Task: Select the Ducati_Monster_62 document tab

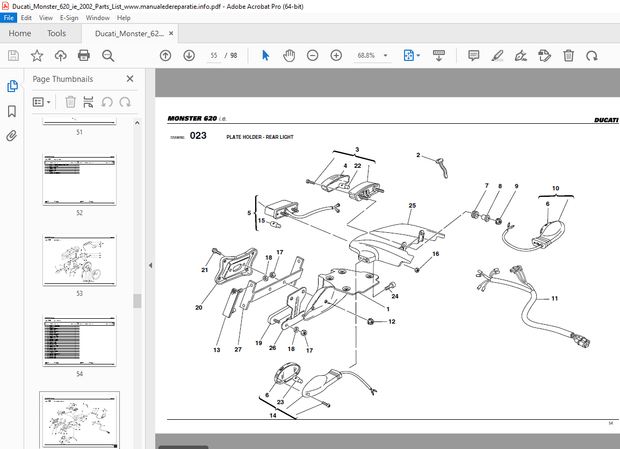Action: tap(129, 34)
